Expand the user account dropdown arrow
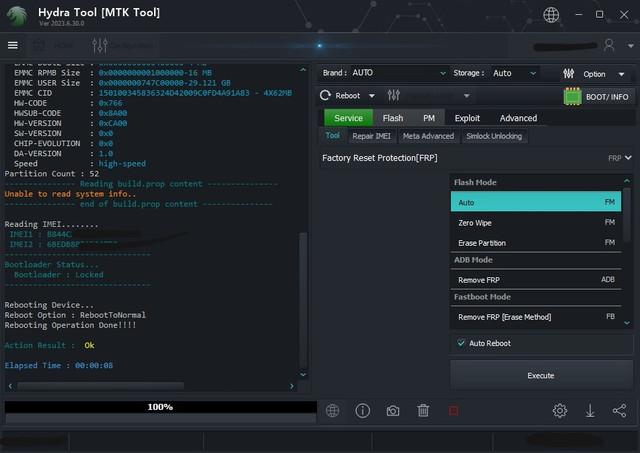Image resolution: width=640 pixels, height=453 pixels. click(631, 46)
